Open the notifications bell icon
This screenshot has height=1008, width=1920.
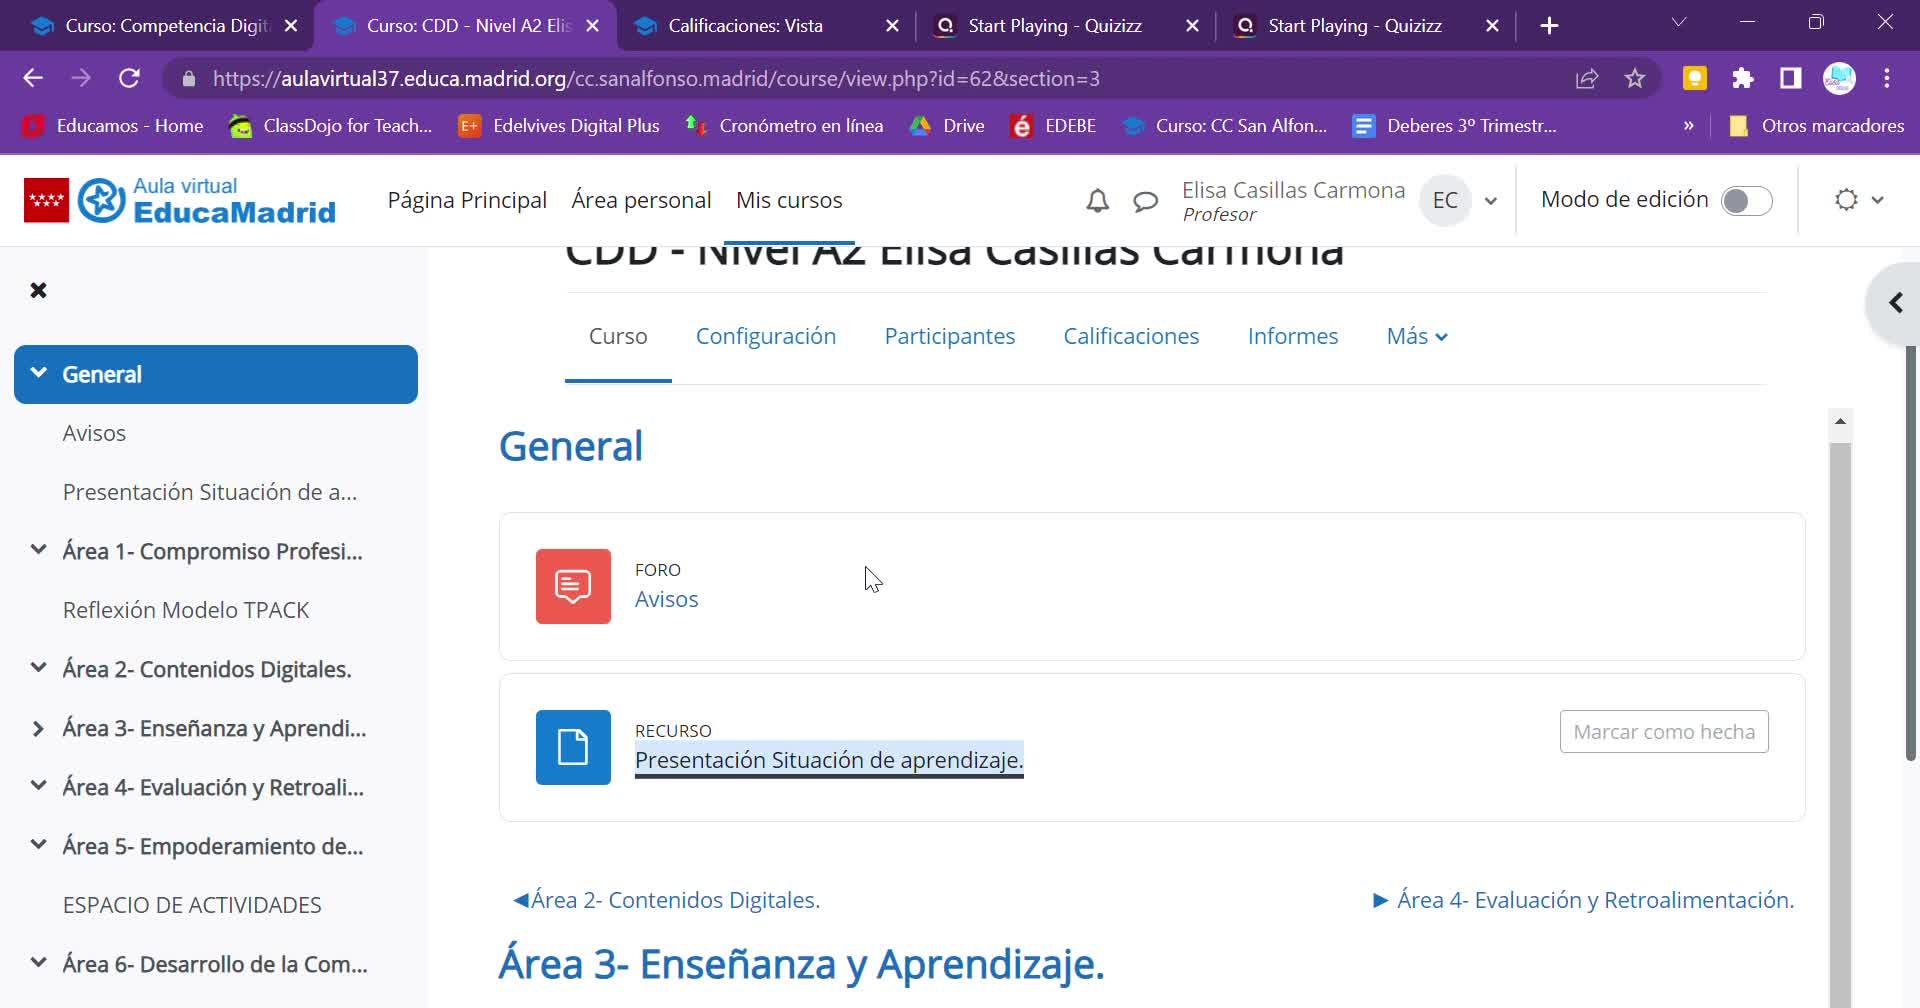pos(1097,201)
